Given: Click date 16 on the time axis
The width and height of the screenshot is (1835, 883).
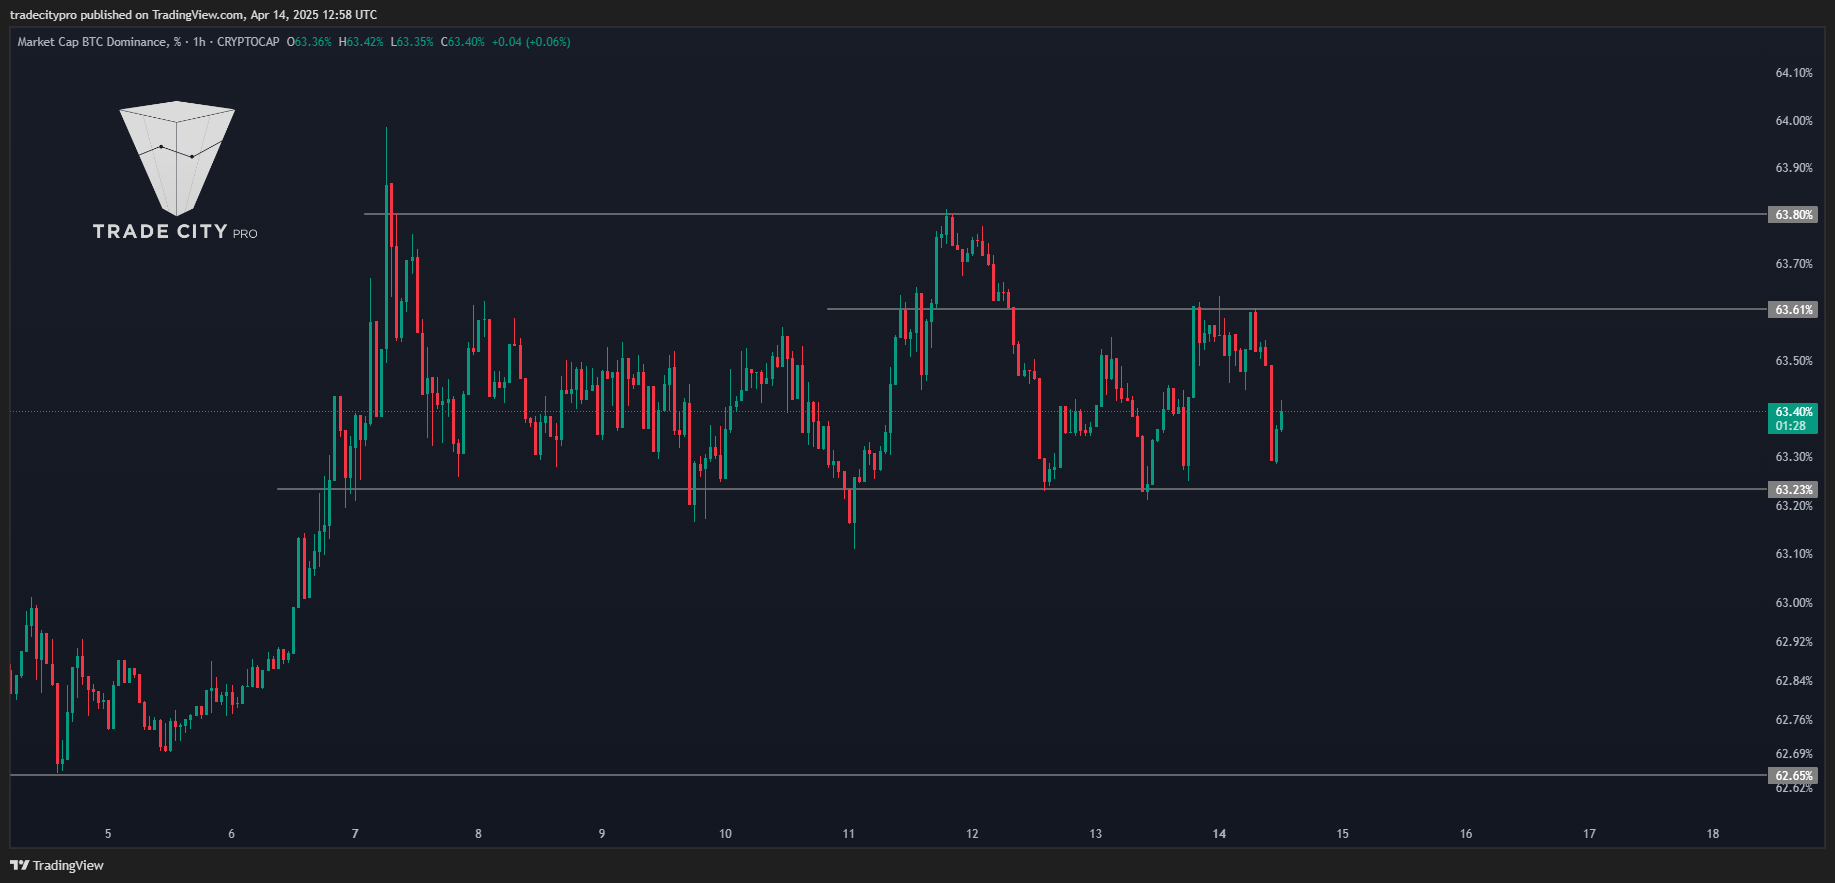Looking at the screenshot, I should click(1466, 834).
